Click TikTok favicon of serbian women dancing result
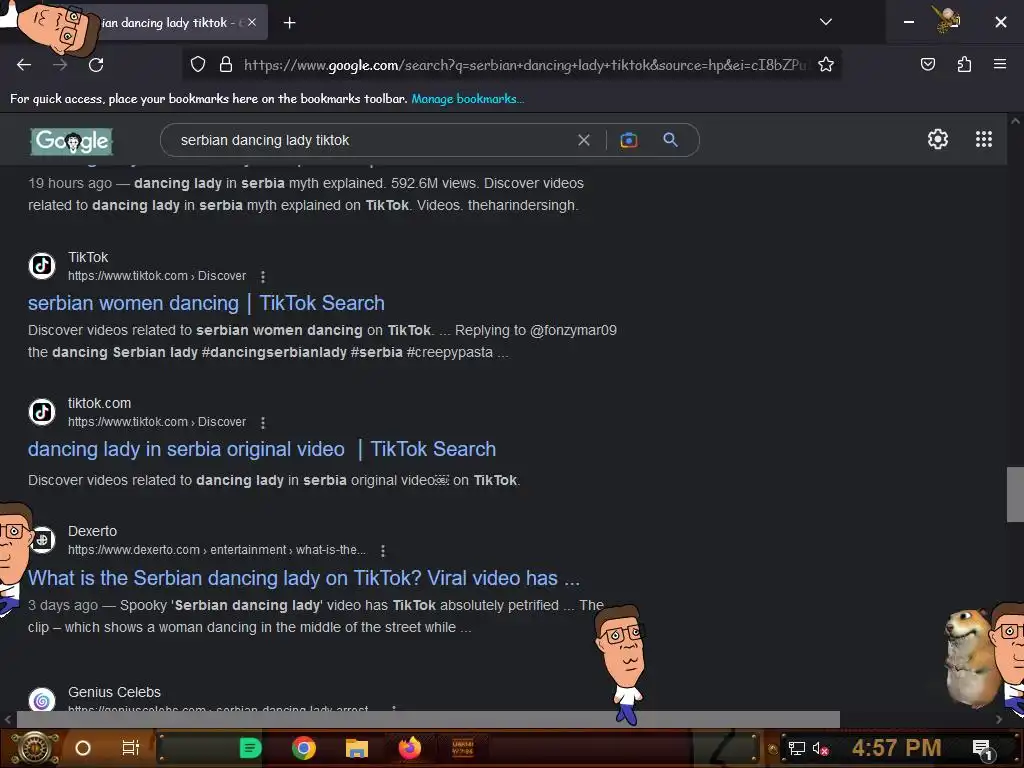Screen dimensions: 1024x768 42,266
